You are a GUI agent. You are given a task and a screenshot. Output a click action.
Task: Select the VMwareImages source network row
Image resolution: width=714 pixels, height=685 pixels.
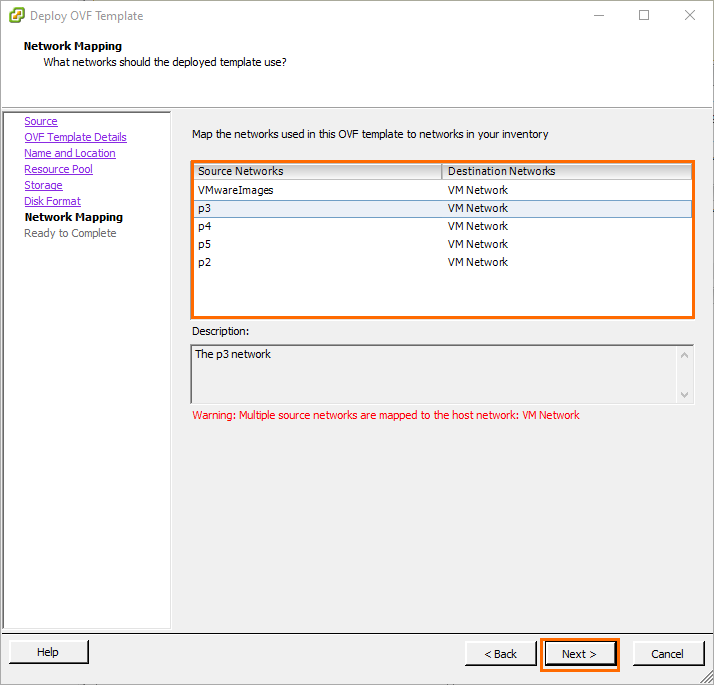[236, 190]
